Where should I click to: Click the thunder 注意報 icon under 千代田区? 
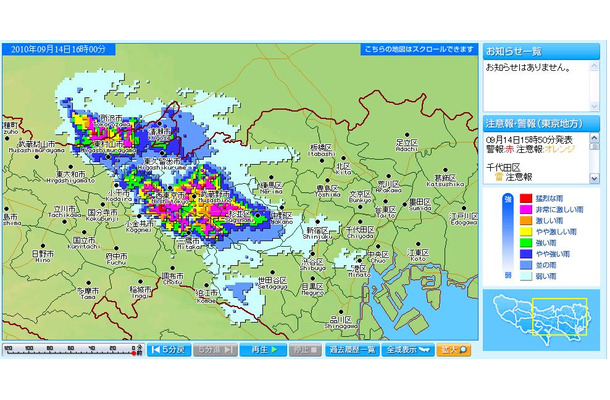pos(499,177)
